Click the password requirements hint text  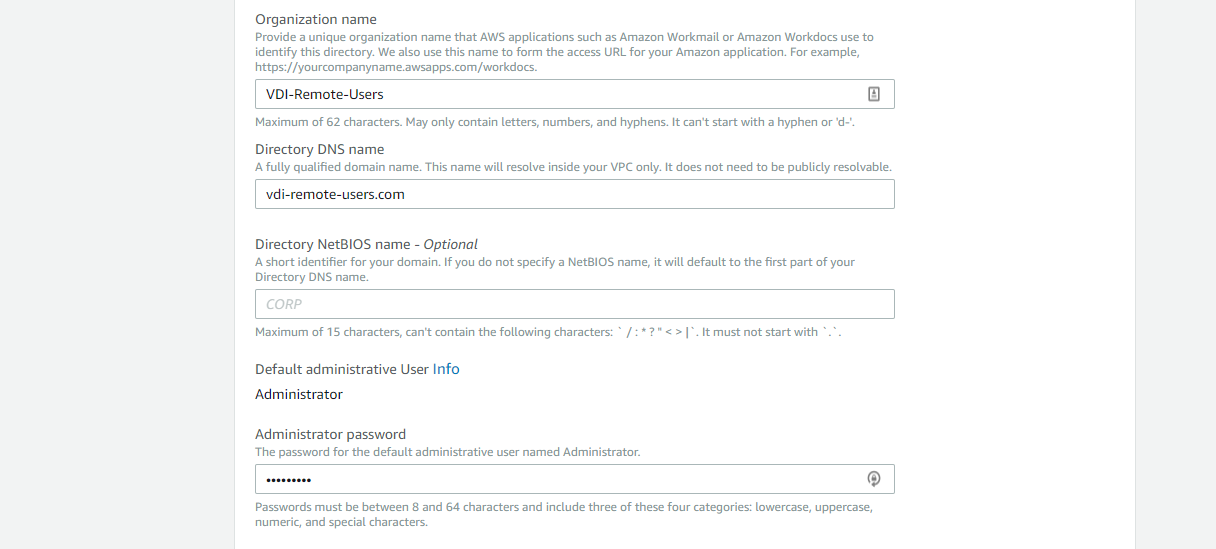(563, 514)
